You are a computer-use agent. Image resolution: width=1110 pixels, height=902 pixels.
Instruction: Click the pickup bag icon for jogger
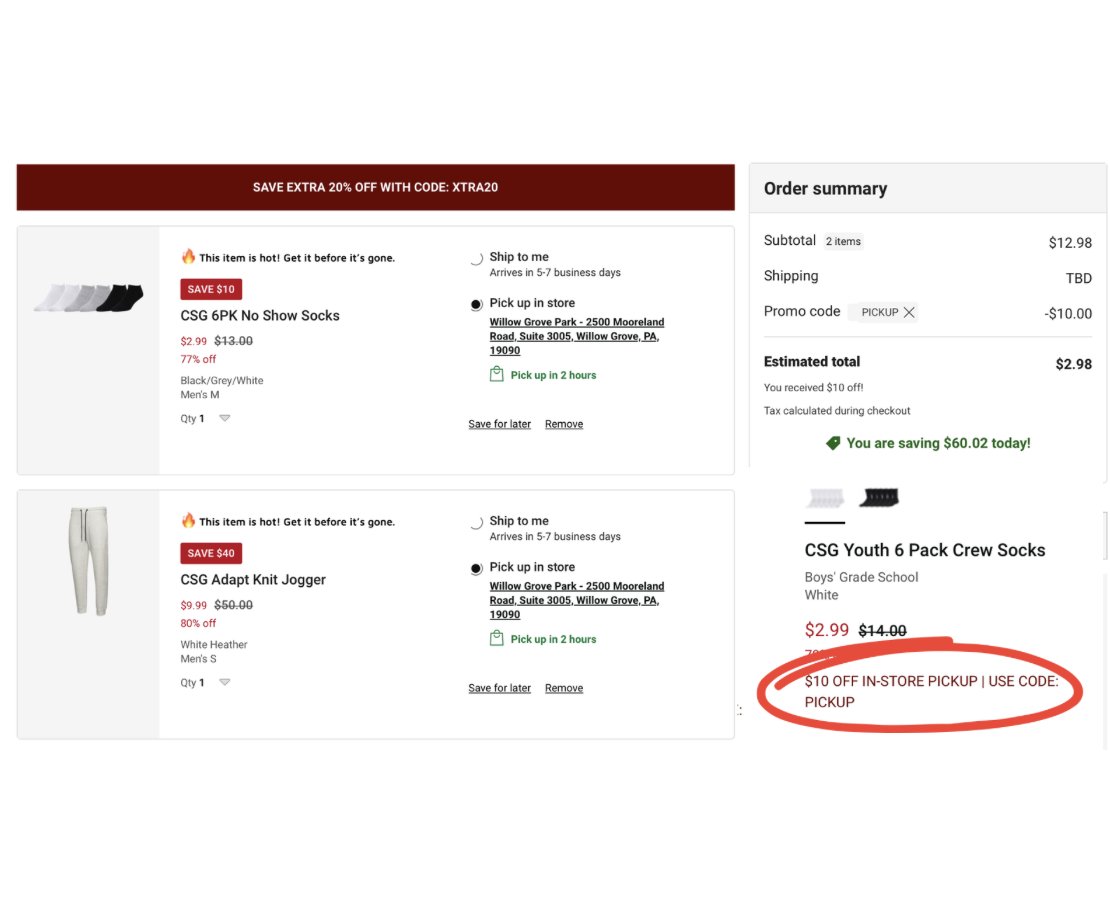coord(497,638)
